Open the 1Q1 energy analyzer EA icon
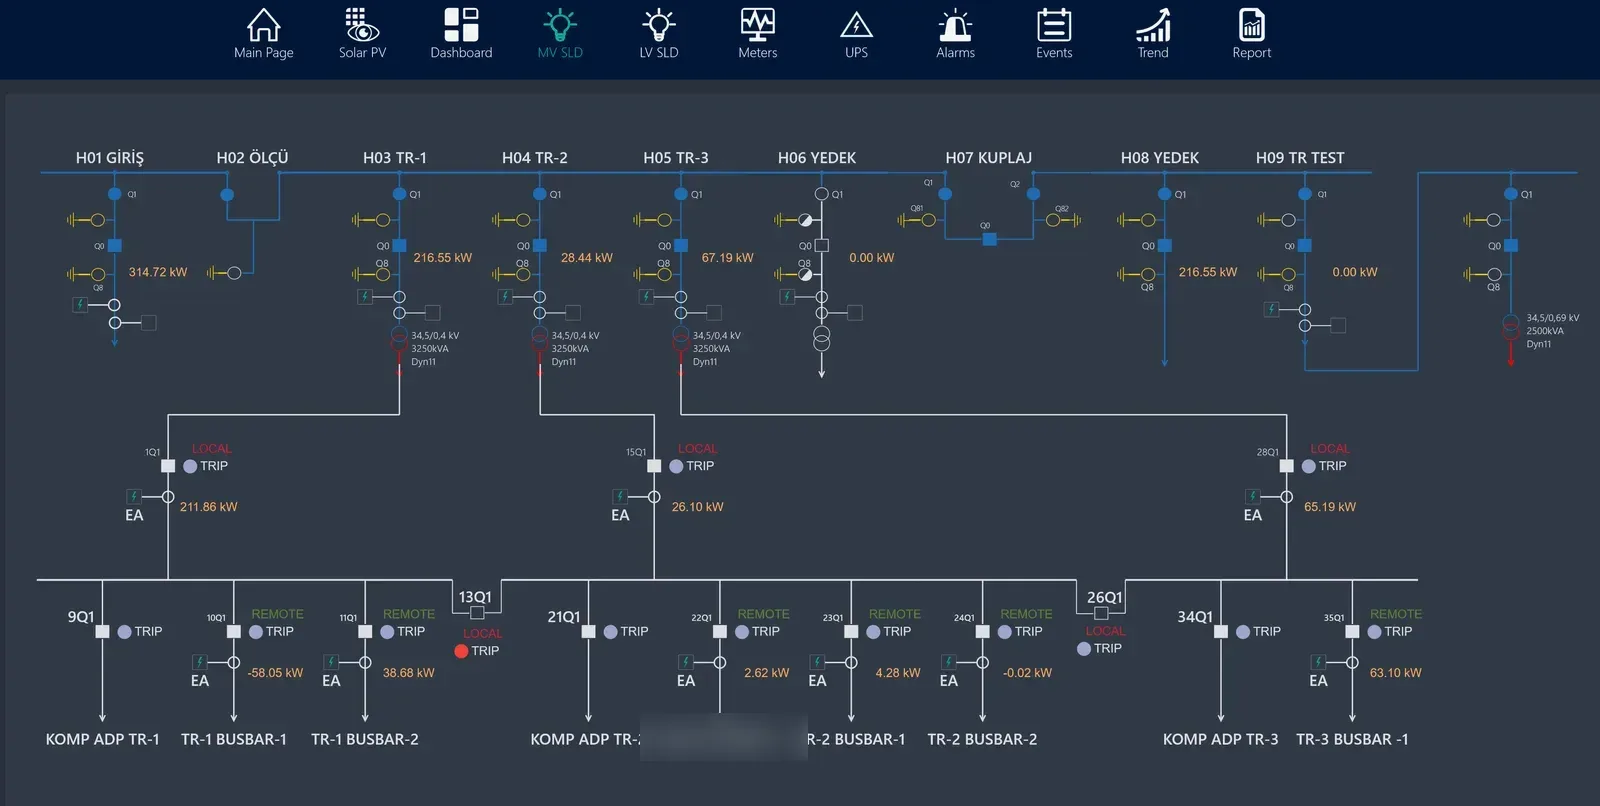Image resolution: width=1600 pixels, height=806 pixels. 133,496
